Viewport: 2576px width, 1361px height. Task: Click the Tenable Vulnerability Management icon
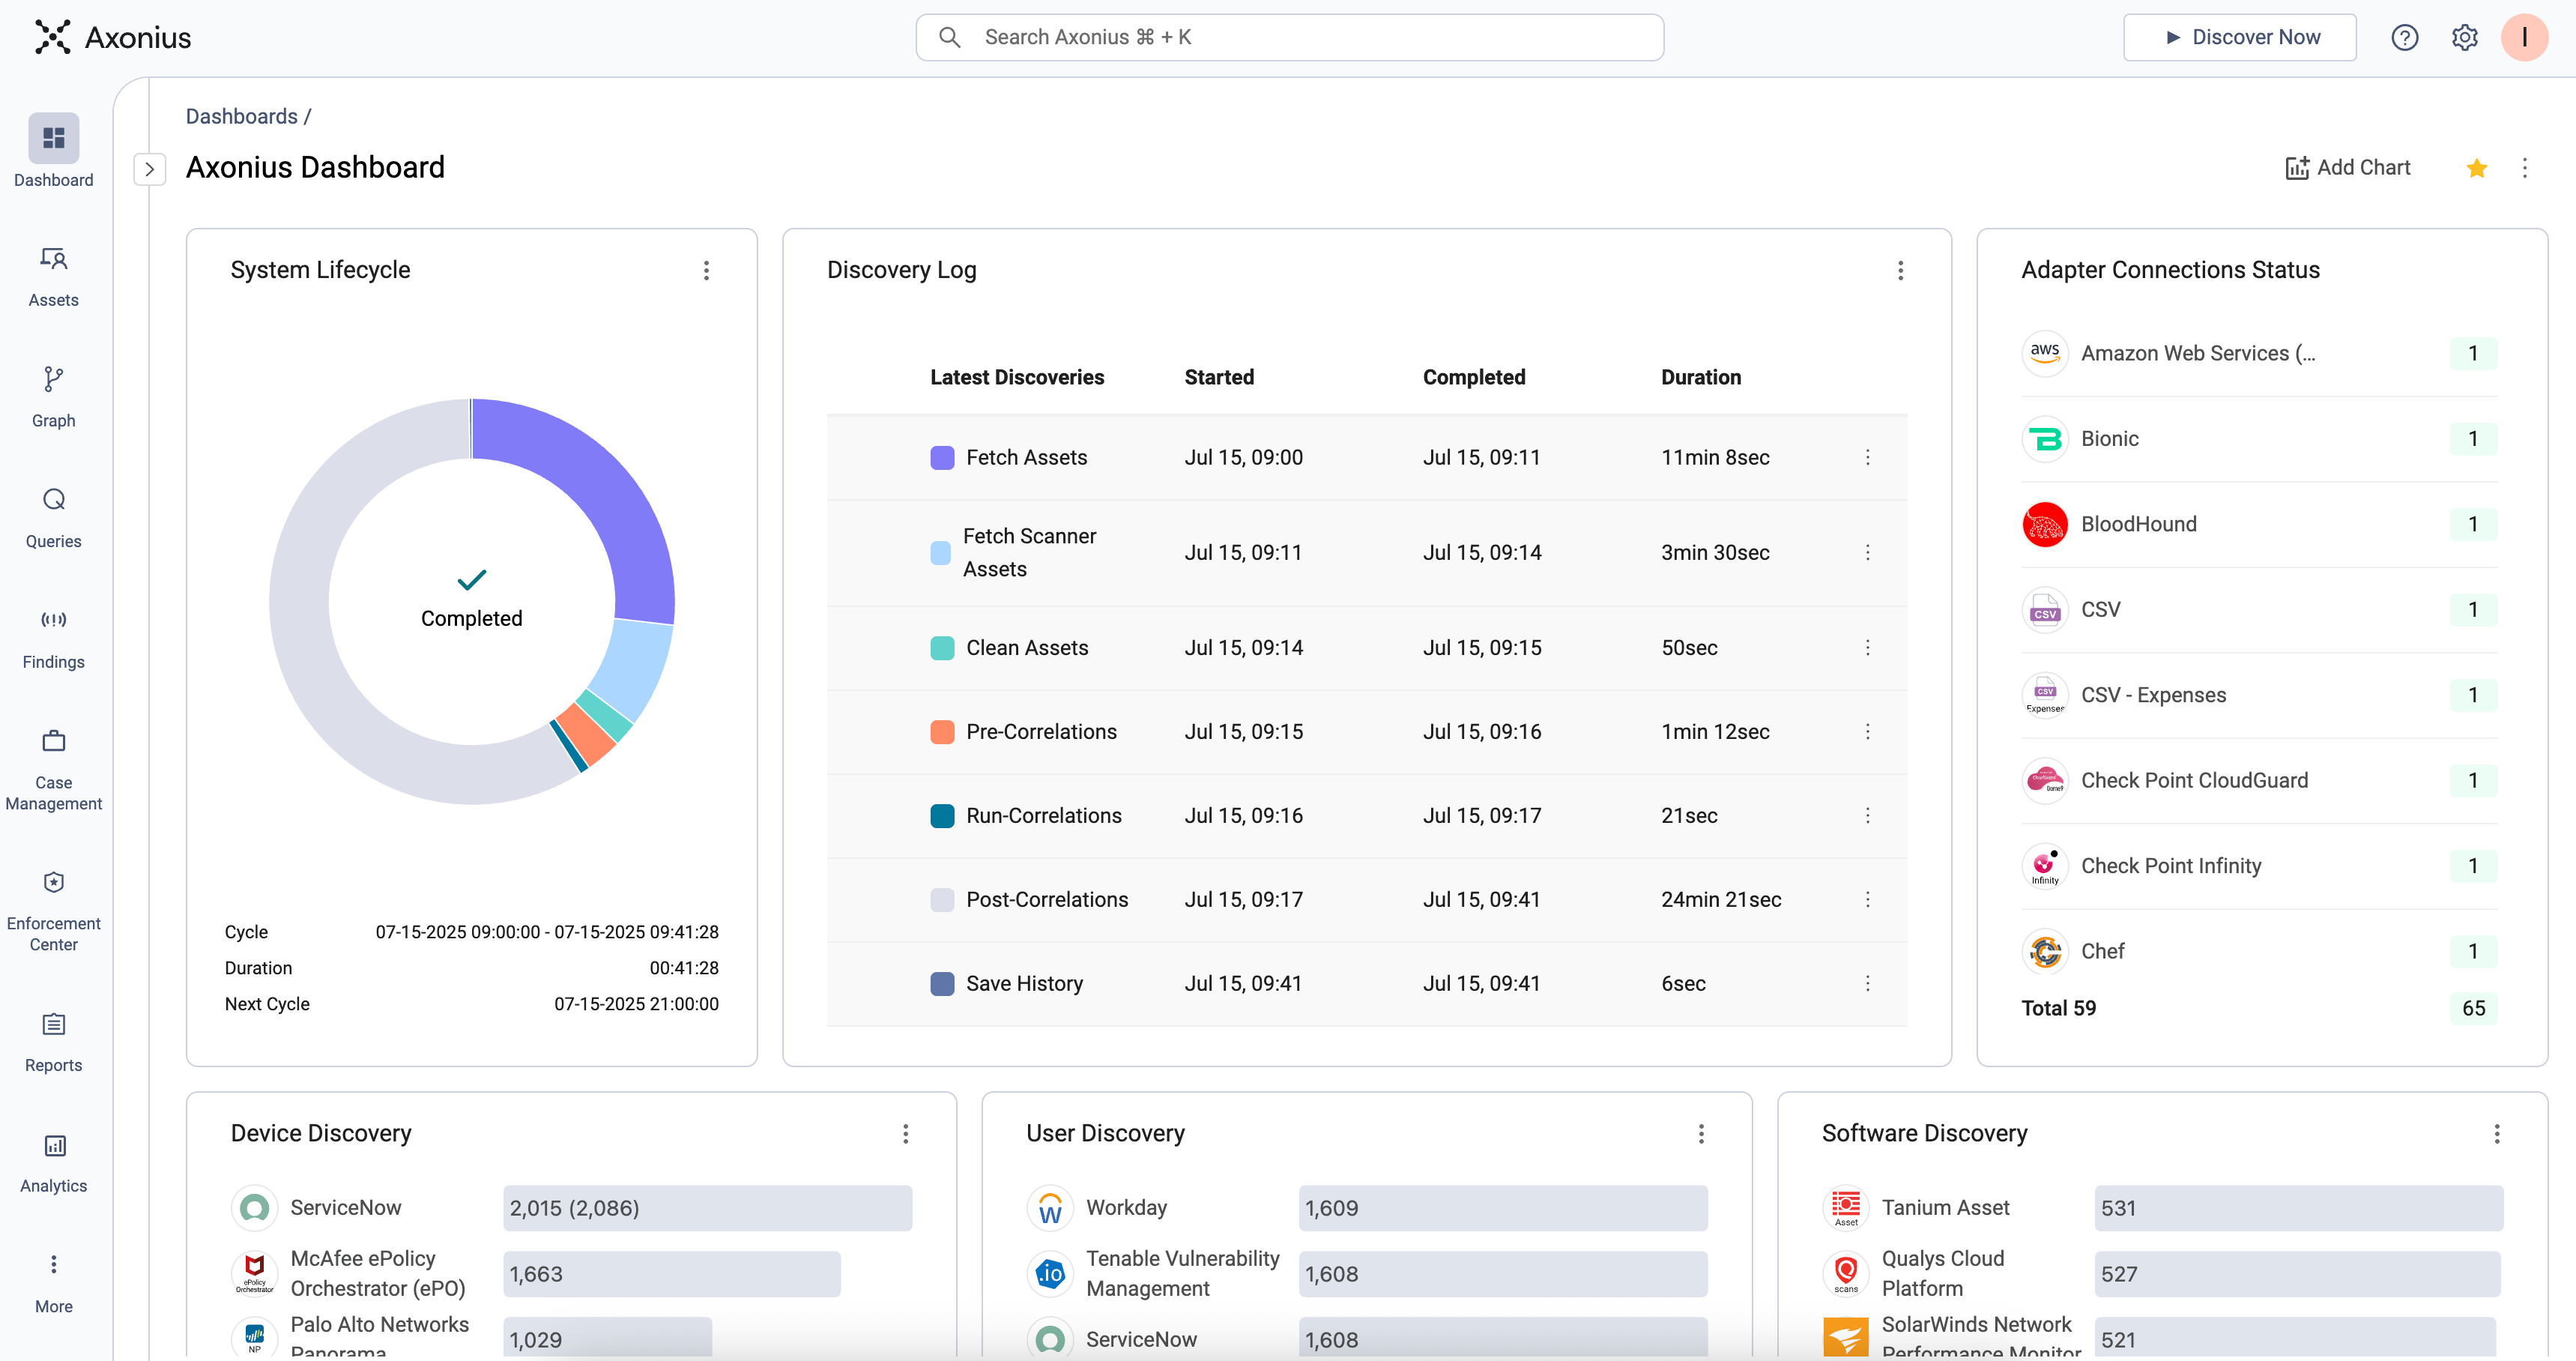click(1050, 1273)
